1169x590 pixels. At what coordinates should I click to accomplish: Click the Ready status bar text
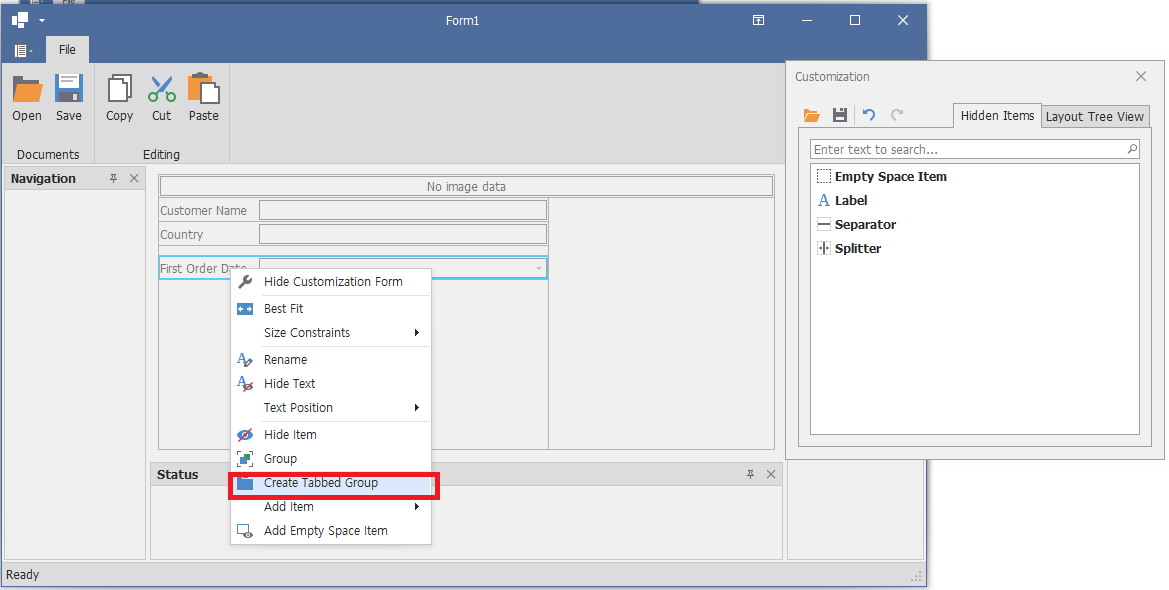coord(22,574)
